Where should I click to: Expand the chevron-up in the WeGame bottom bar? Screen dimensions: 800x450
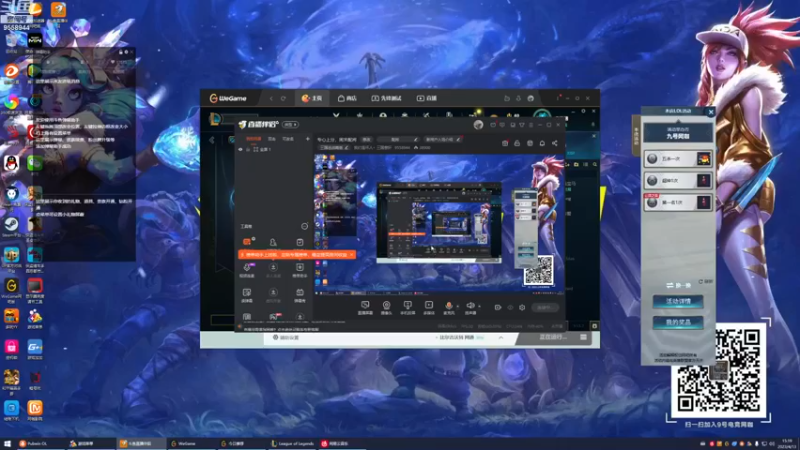tap(501, 337)
